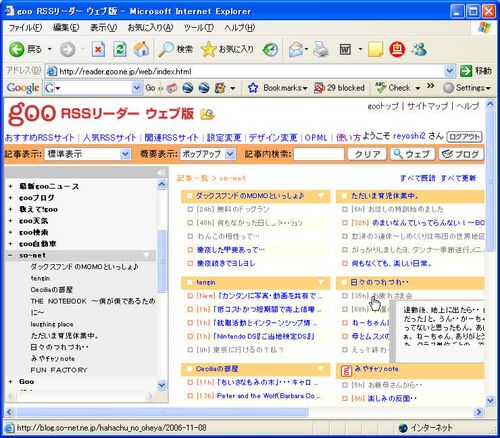The width and height of the screenshot is (500, 438).
Task: Go to the Home page icon
Action: (141, 49)
